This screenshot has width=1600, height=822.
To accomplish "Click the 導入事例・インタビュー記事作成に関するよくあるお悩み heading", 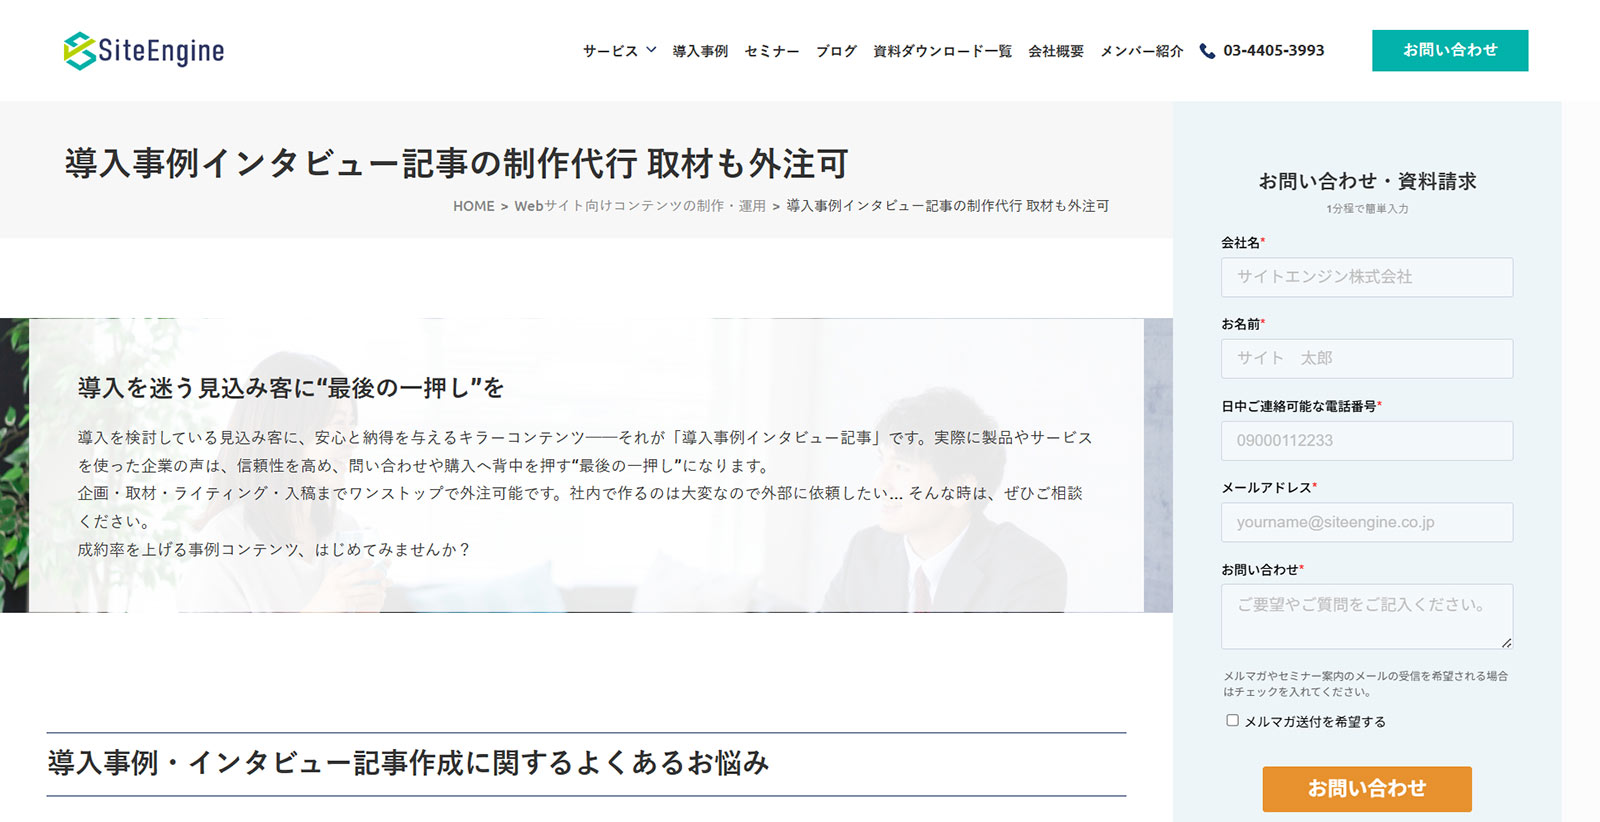I will (x=408, y=763).
